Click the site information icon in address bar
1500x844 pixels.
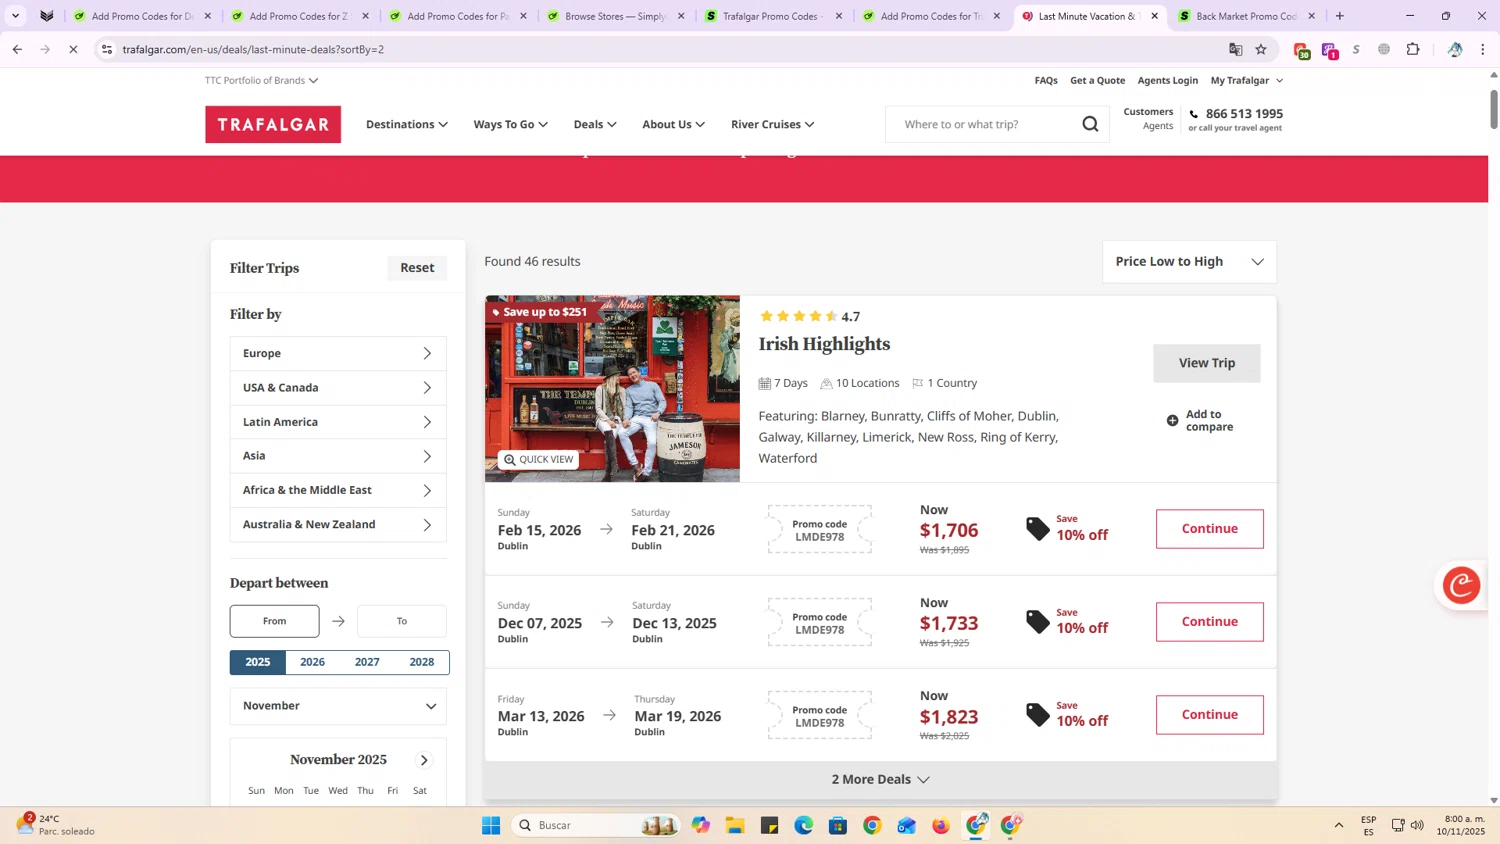(x=107, y=49)
